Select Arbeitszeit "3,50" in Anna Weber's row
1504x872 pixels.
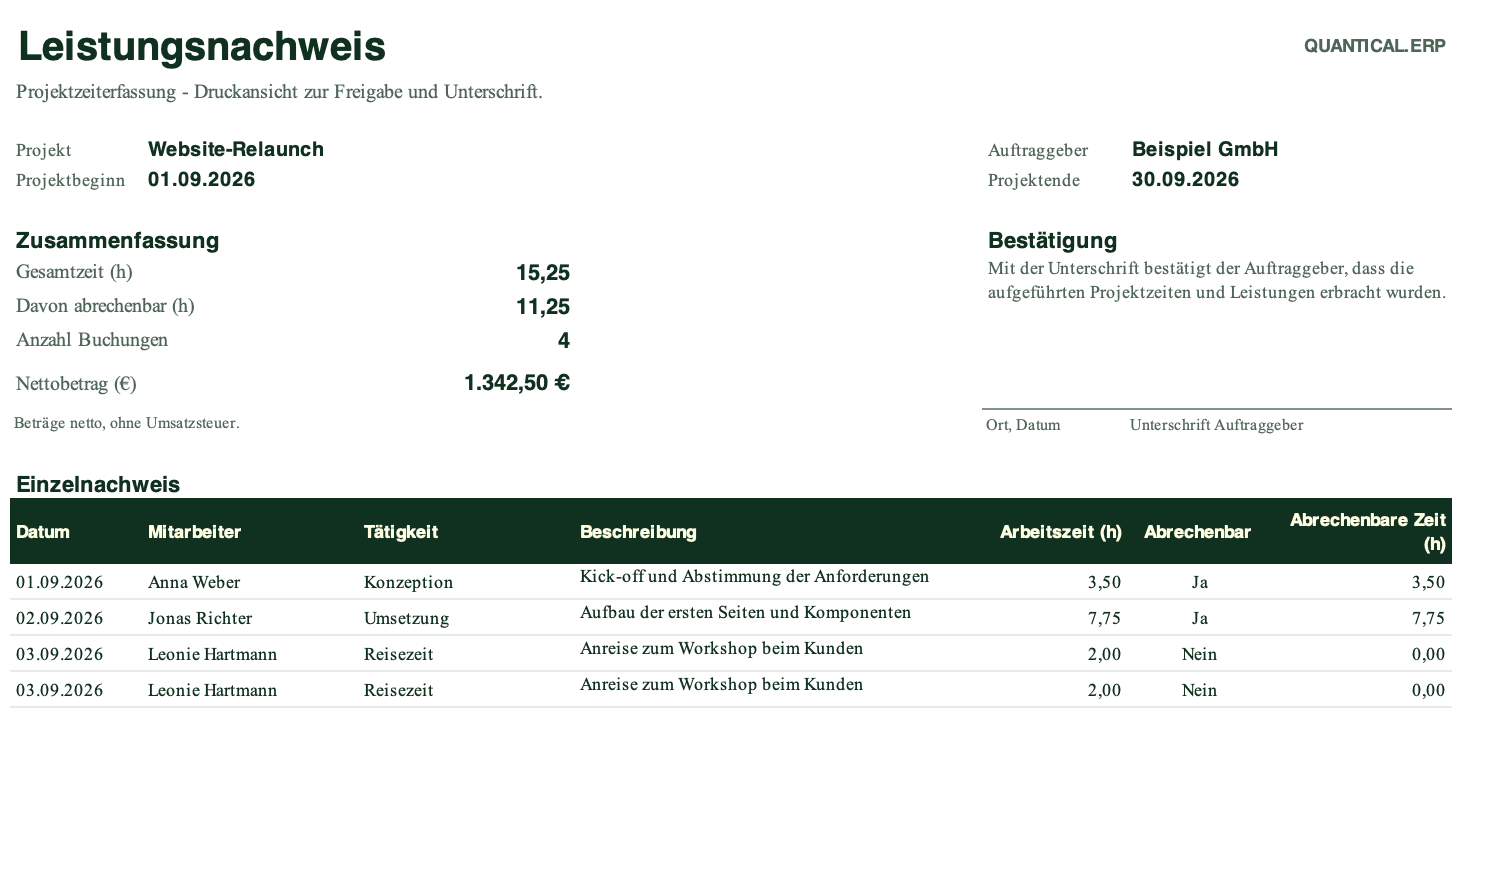1104,582
